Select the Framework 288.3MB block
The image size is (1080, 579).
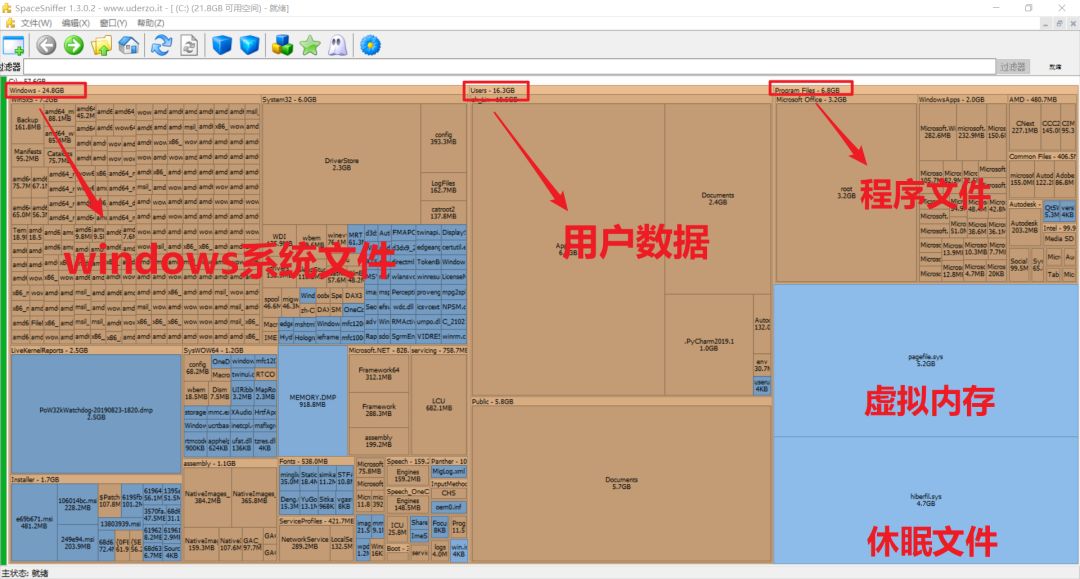378,410
